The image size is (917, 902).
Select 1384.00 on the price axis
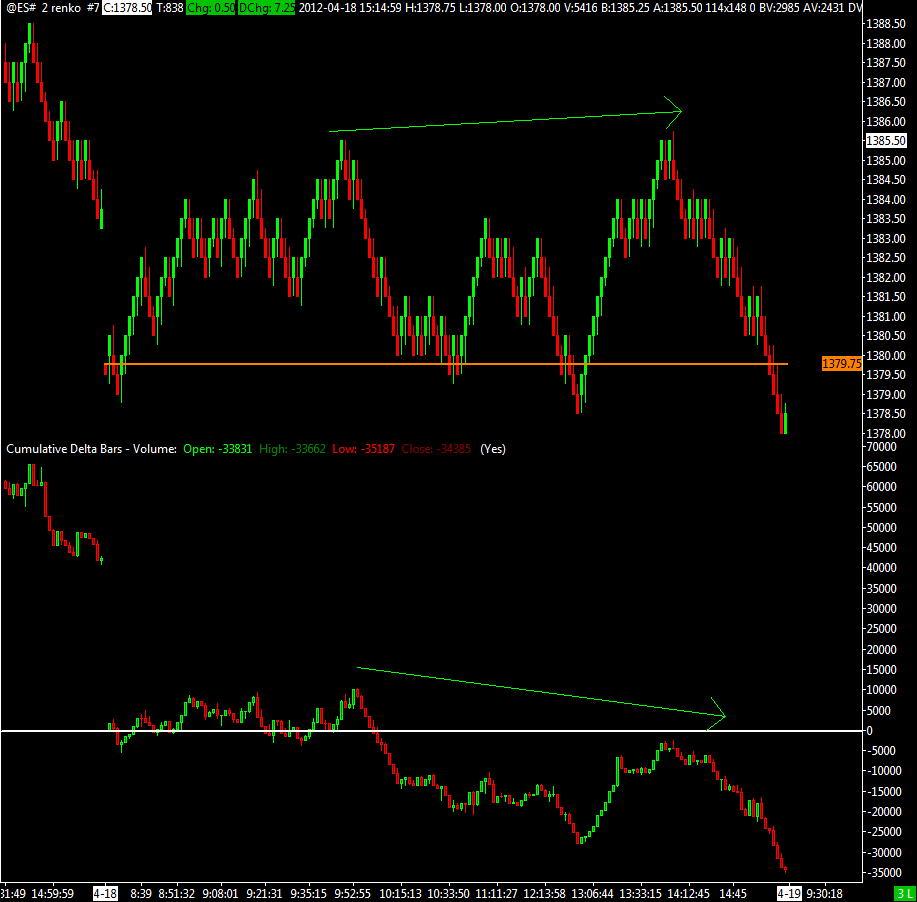pyautogui.click(x=886, y=199)
